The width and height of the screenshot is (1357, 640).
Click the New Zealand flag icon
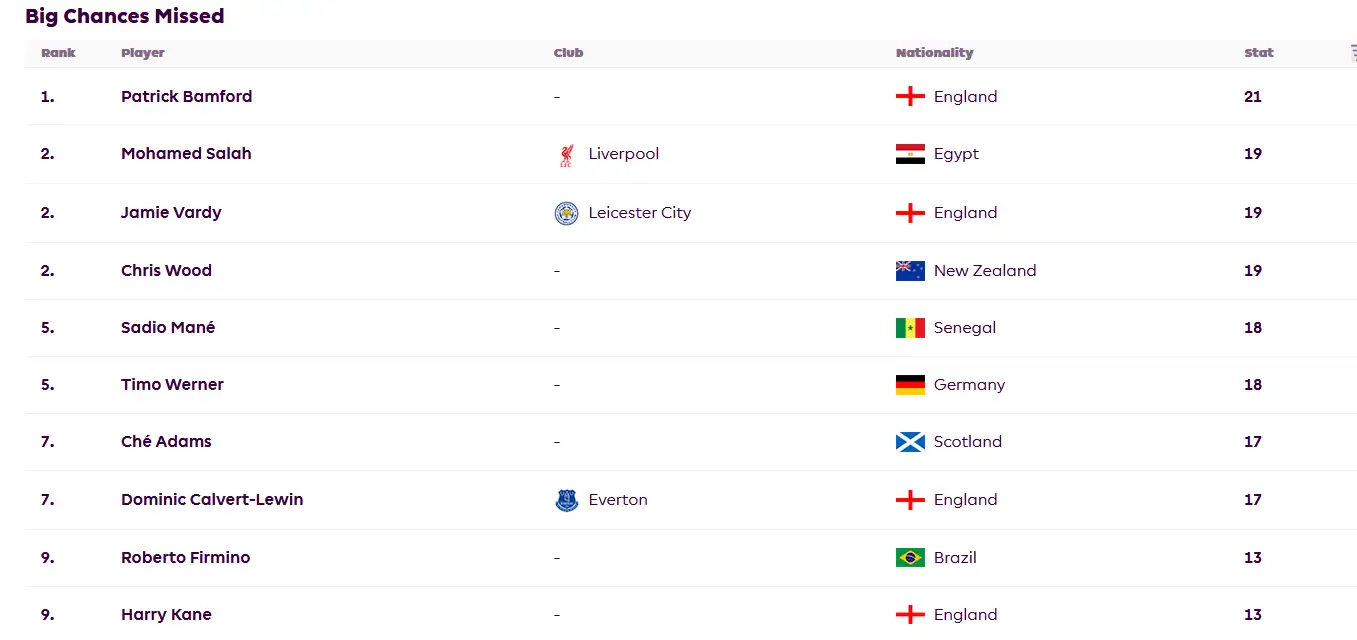(910, 271)
